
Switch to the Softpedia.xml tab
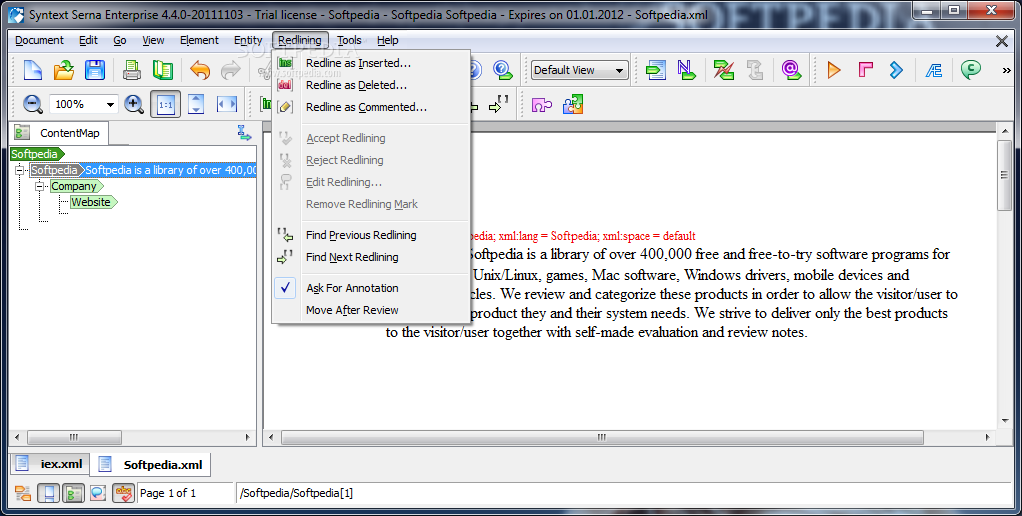pyautogui.click(x=151, y=465)
